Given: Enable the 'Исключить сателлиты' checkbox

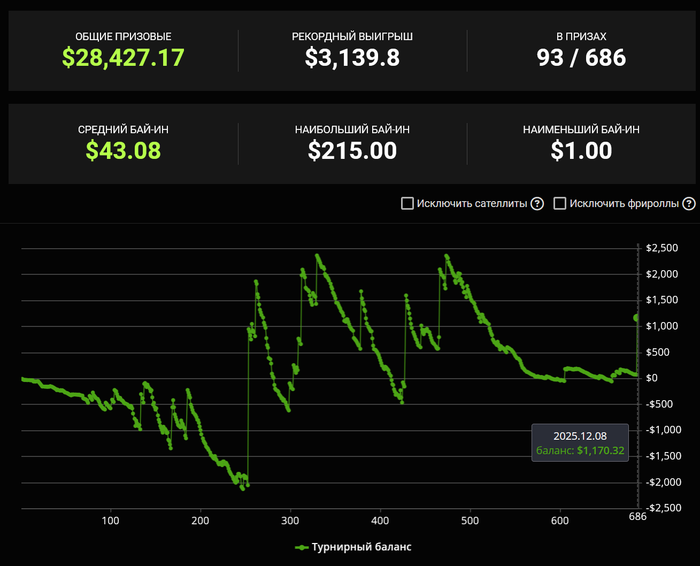Looking at the screenshot, I should click(407, 204).
